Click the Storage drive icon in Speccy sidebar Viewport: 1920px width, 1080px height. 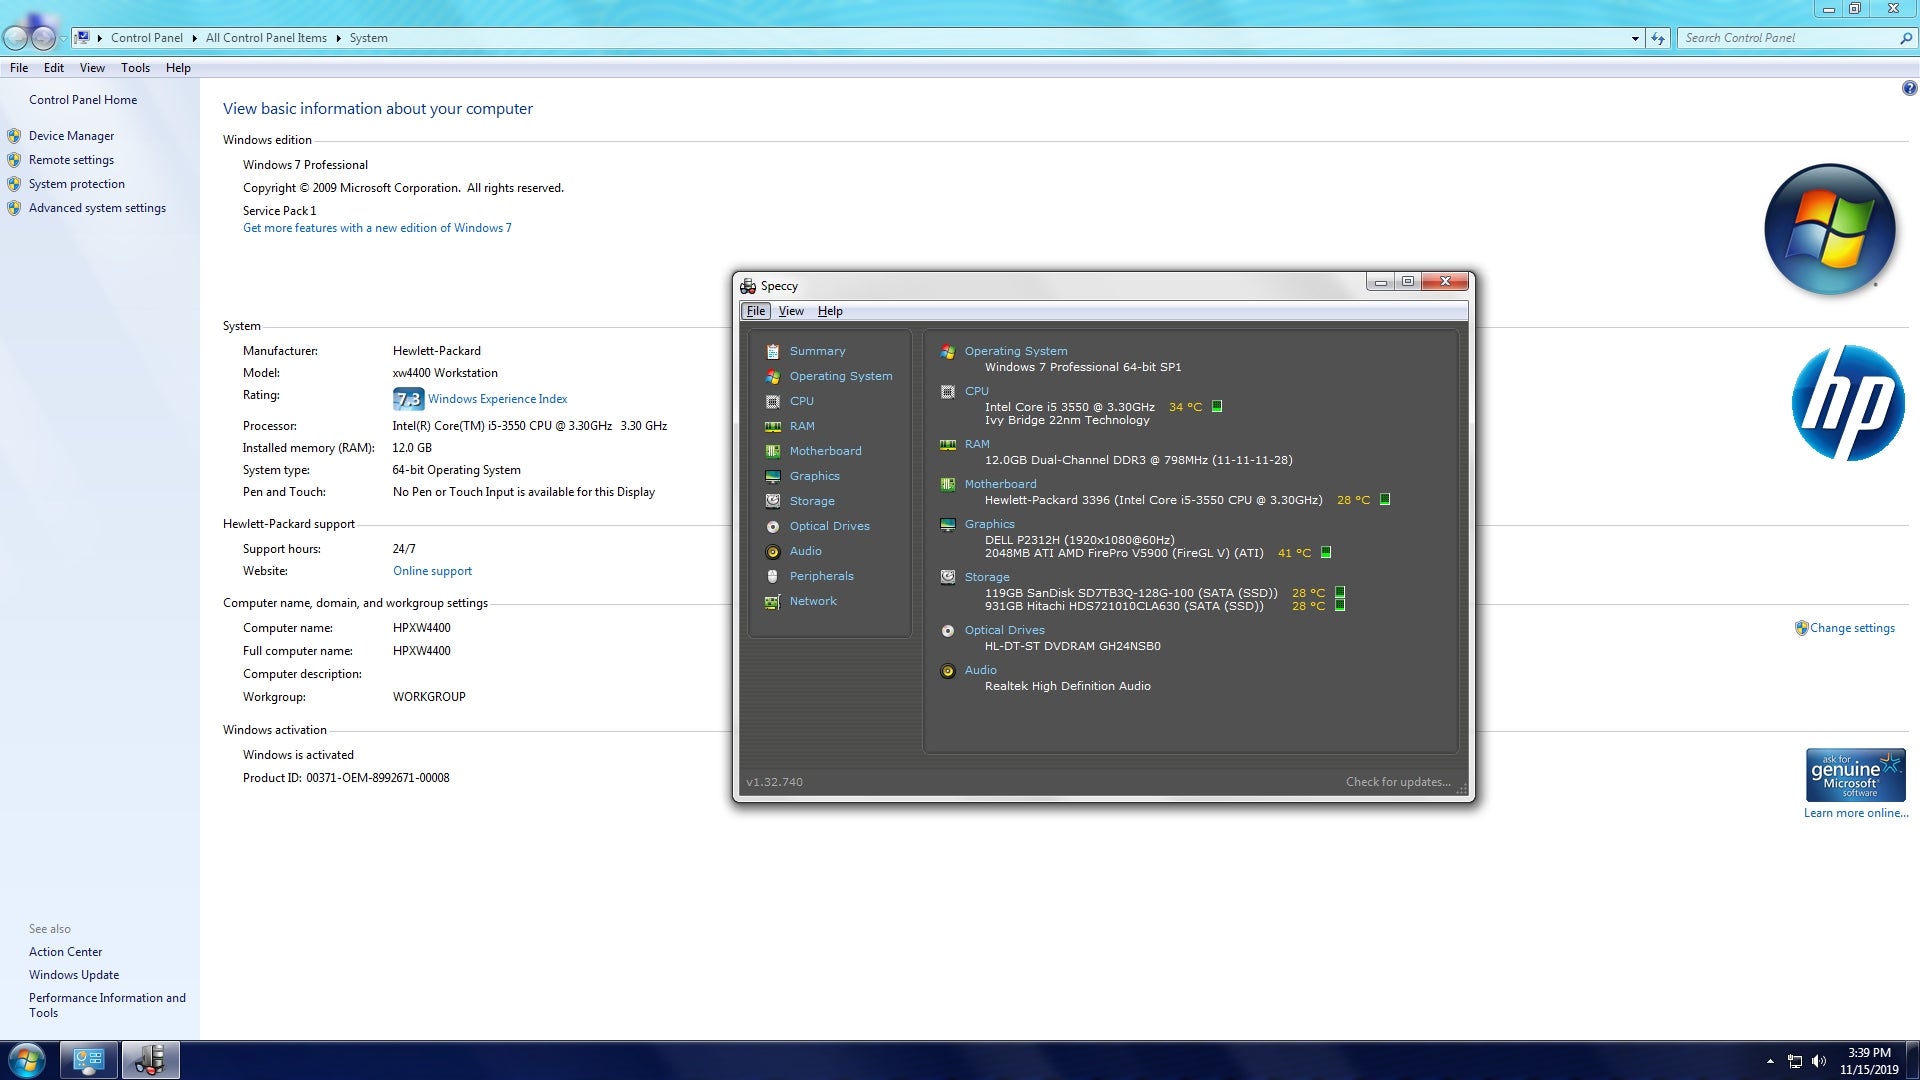773,501
